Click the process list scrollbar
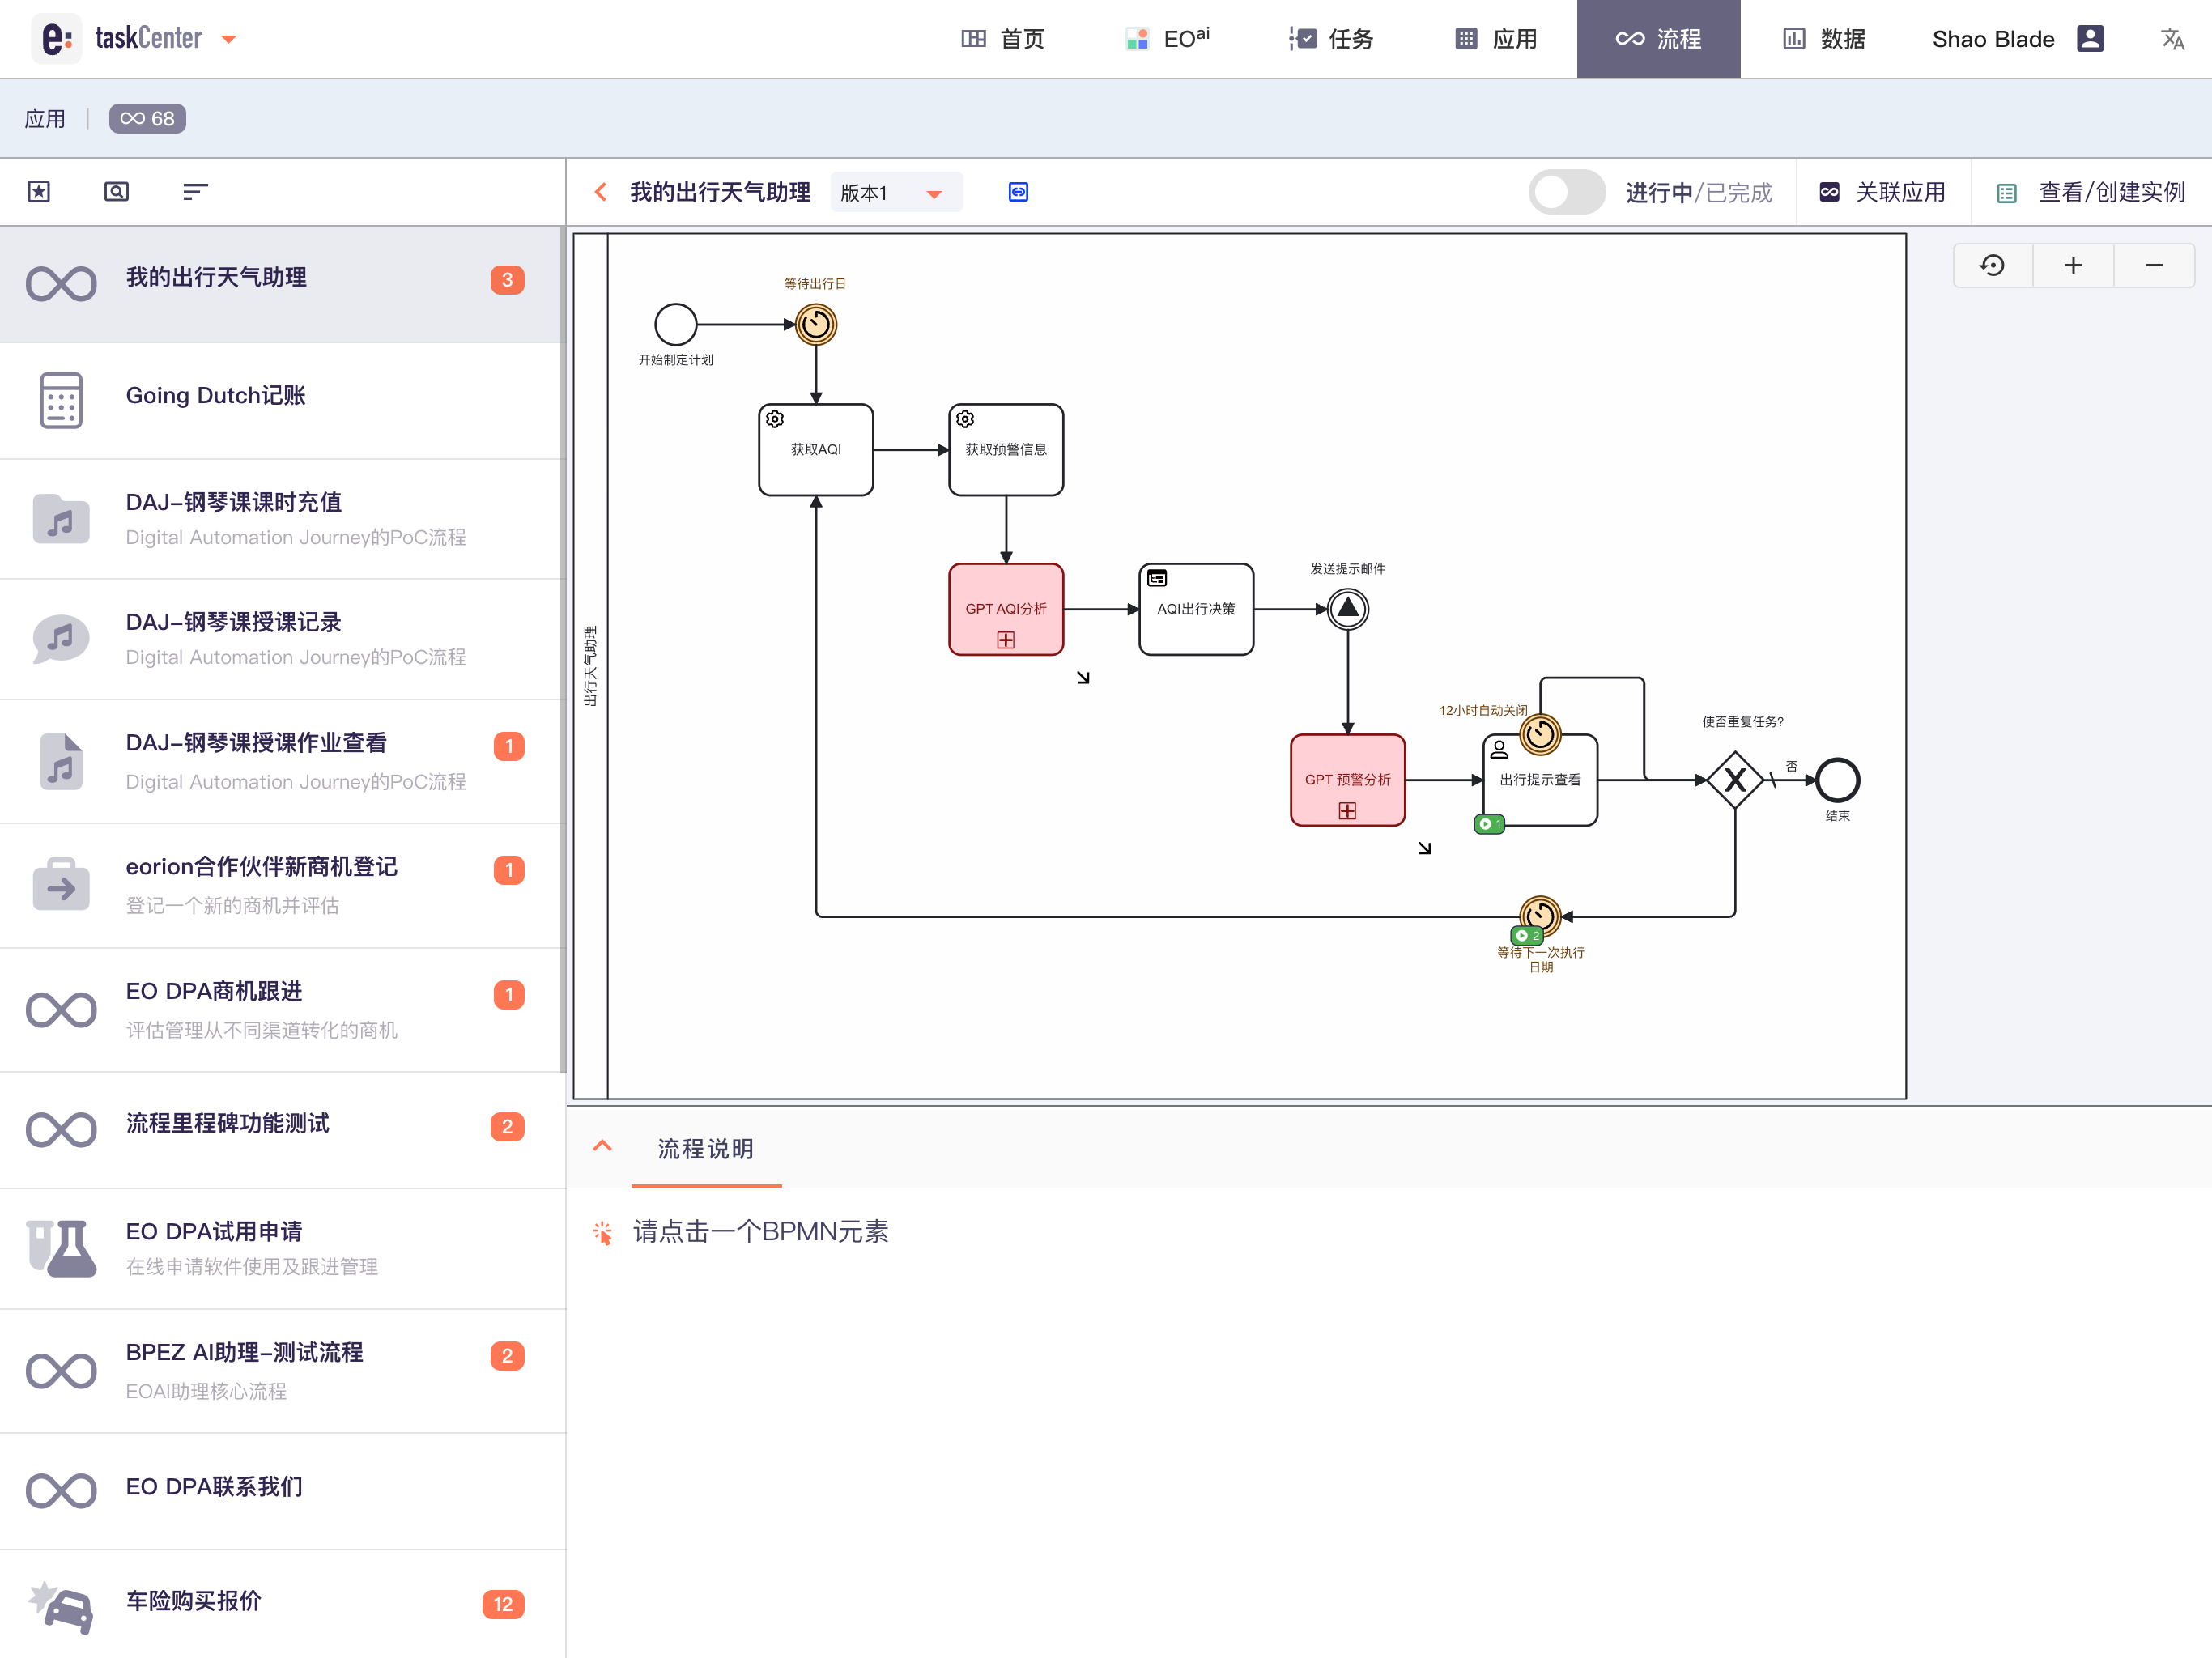 click(x=563, y=650)
